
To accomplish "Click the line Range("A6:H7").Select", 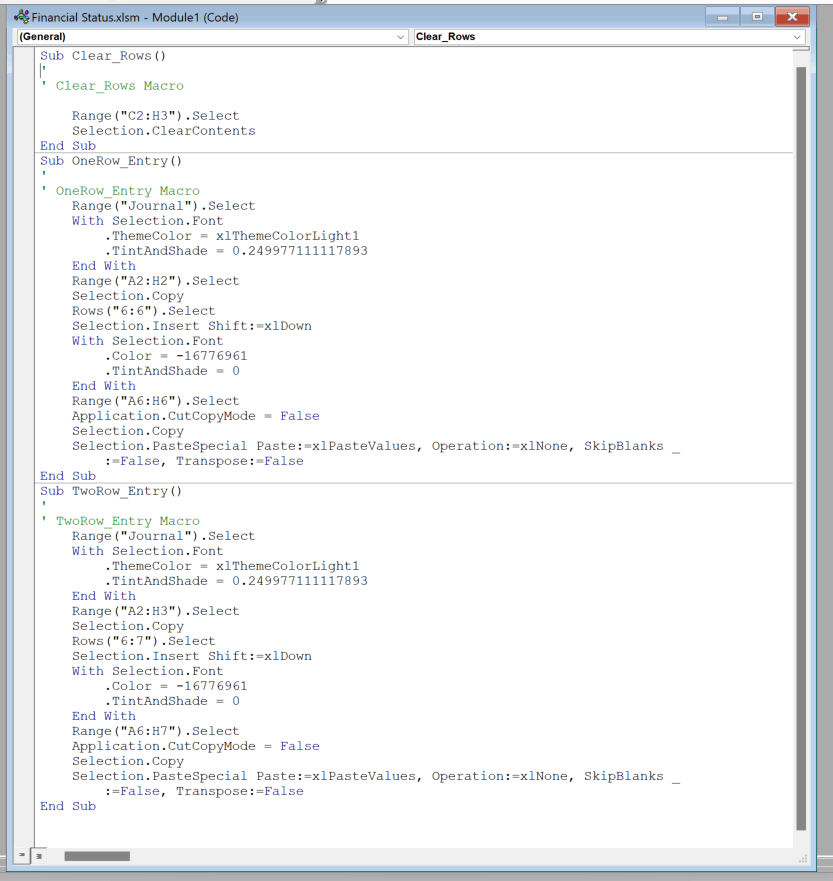I will tap(156, 732).
